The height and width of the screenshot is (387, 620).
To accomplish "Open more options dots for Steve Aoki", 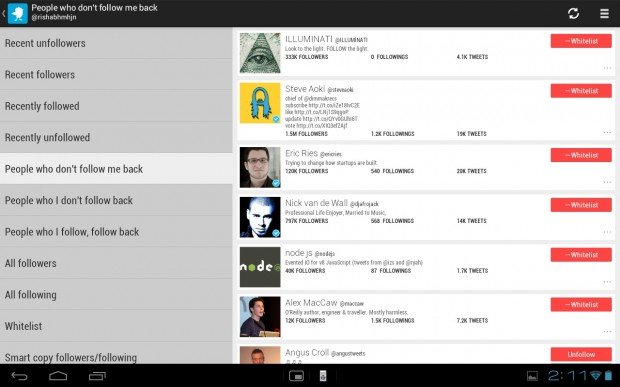I will point(607,132).
